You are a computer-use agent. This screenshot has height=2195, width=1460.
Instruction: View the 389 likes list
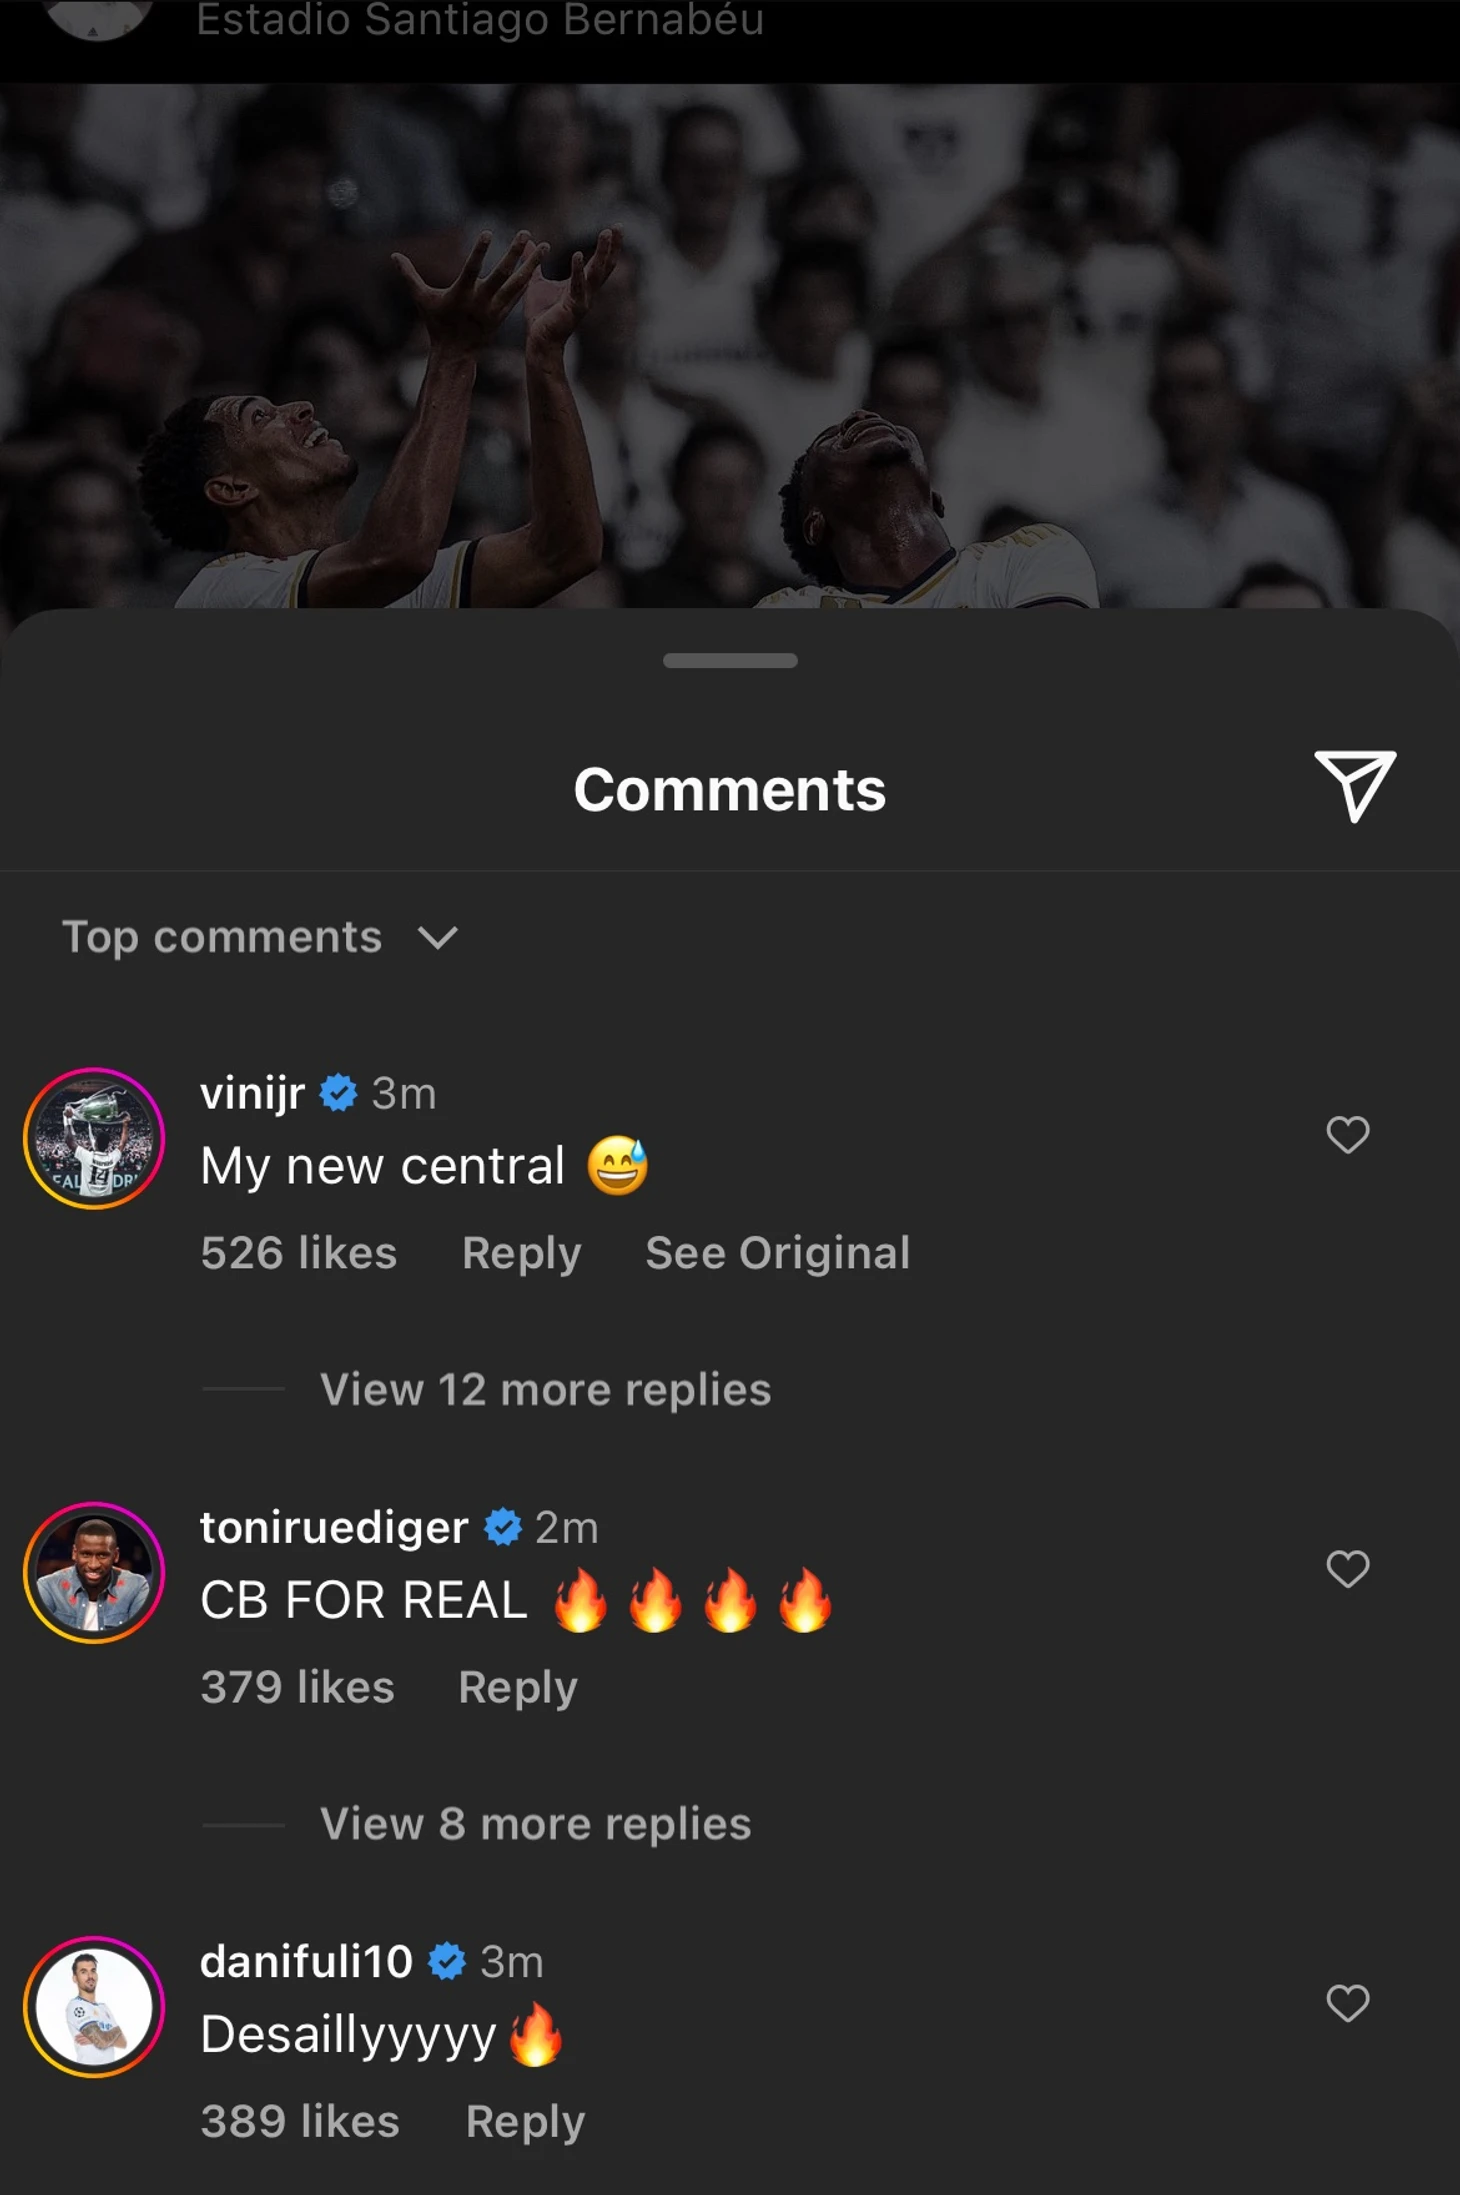300,2121
